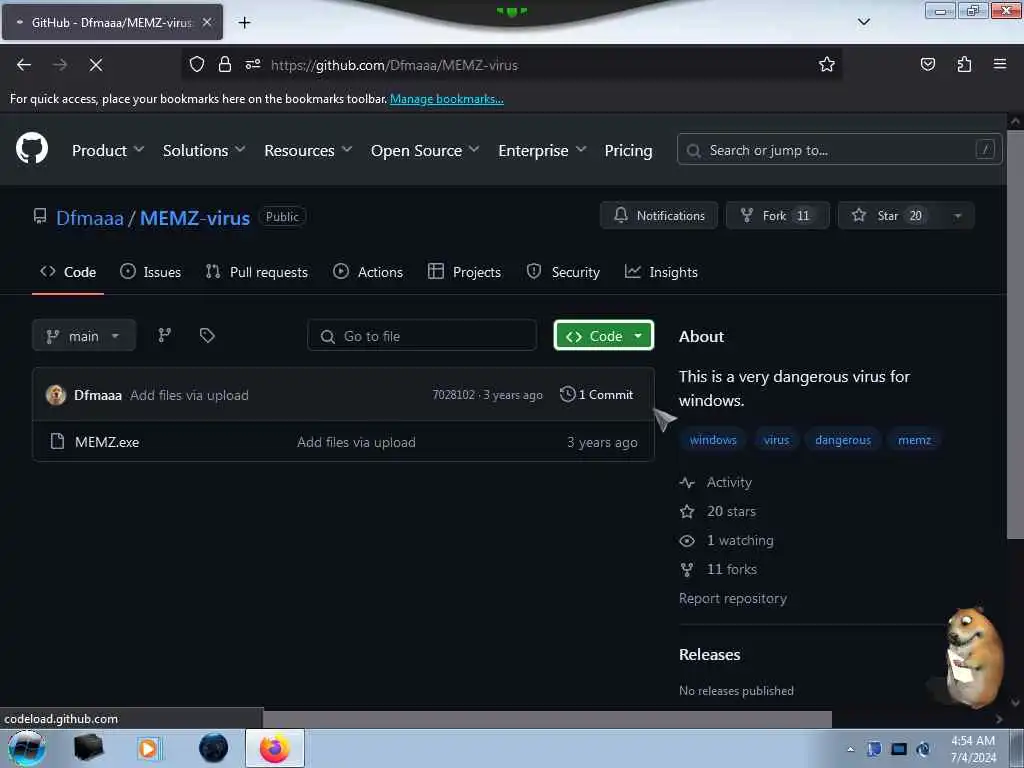
Task: Click the Manage bookmarks link
Action: (447, 99)
